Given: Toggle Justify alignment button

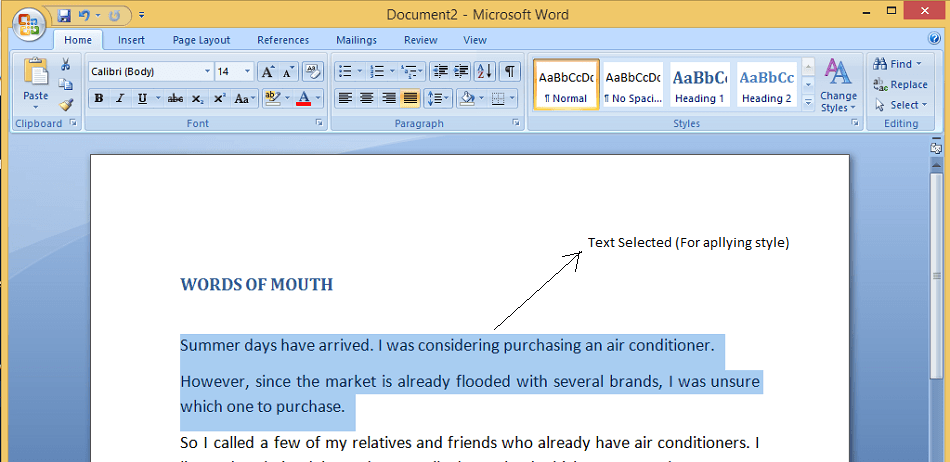Looking at the screenshot, I should pos(410,98).
